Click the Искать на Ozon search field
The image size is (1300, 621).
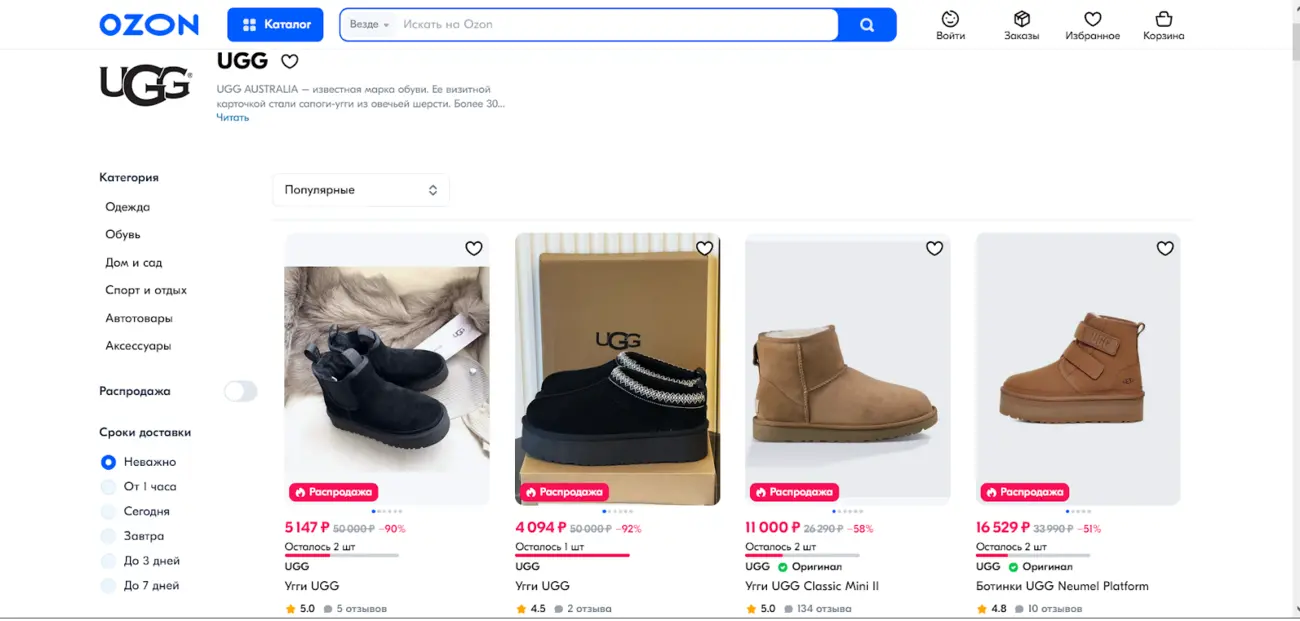(x=615, y=24)
